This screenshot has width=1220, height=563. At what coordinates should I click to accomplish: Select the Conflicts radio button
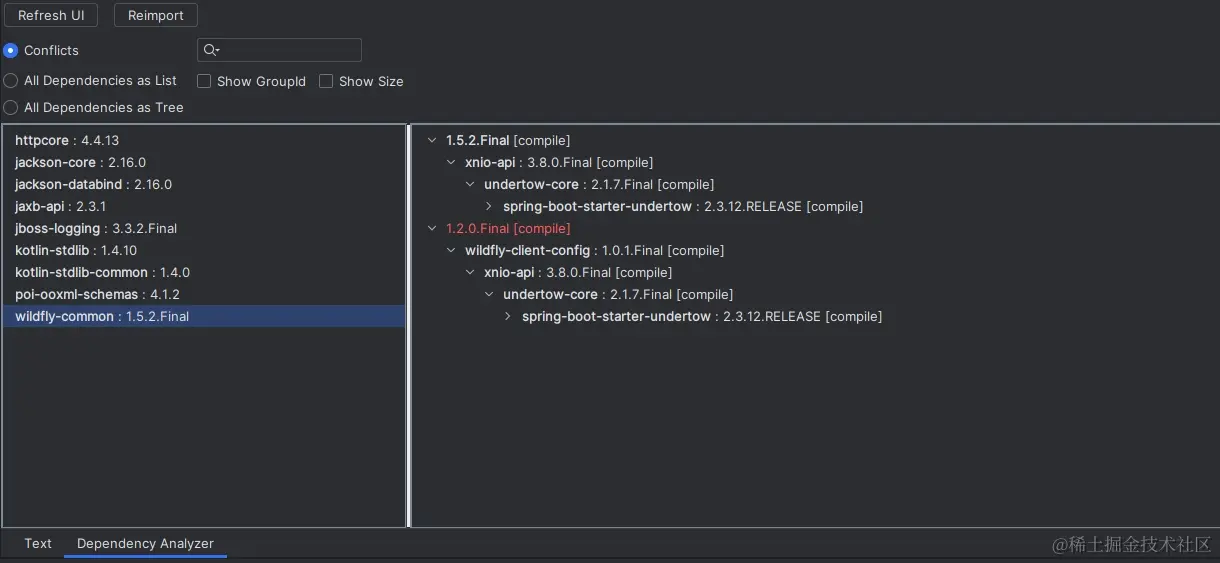click(x=11, y=50)
